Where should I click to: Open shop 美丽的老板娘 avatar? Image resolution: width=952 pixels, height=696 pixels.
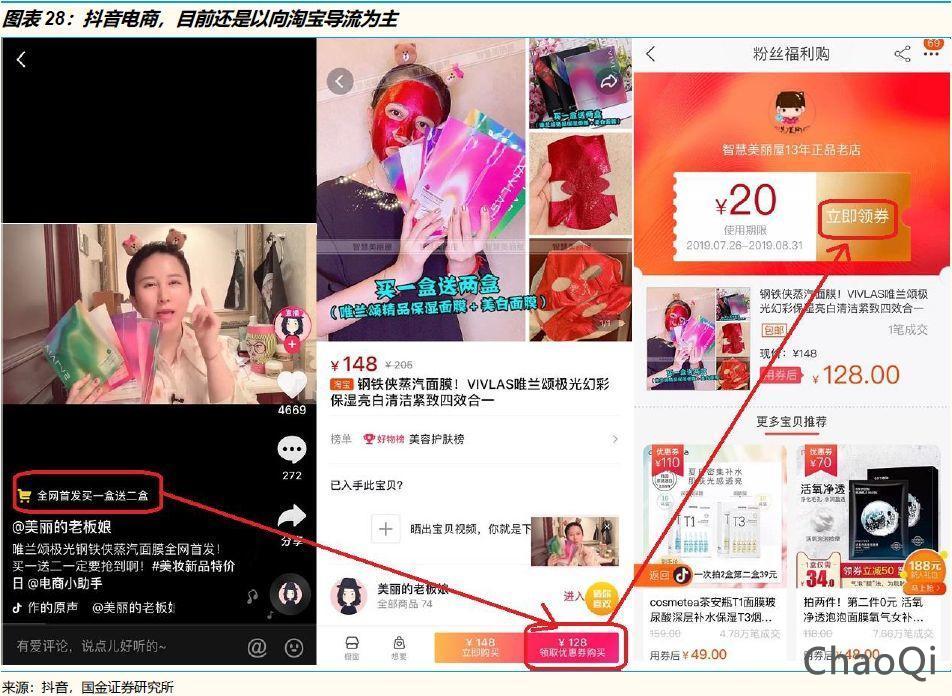(348, 595)
